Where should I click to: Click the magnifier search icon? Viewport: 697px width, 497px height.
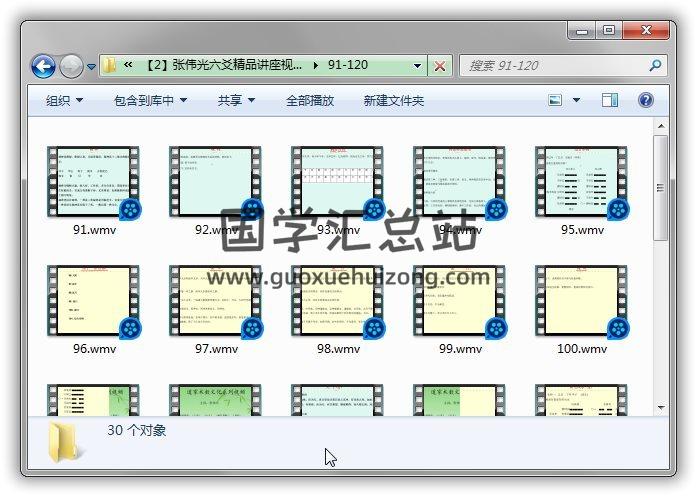coord(655,66)
